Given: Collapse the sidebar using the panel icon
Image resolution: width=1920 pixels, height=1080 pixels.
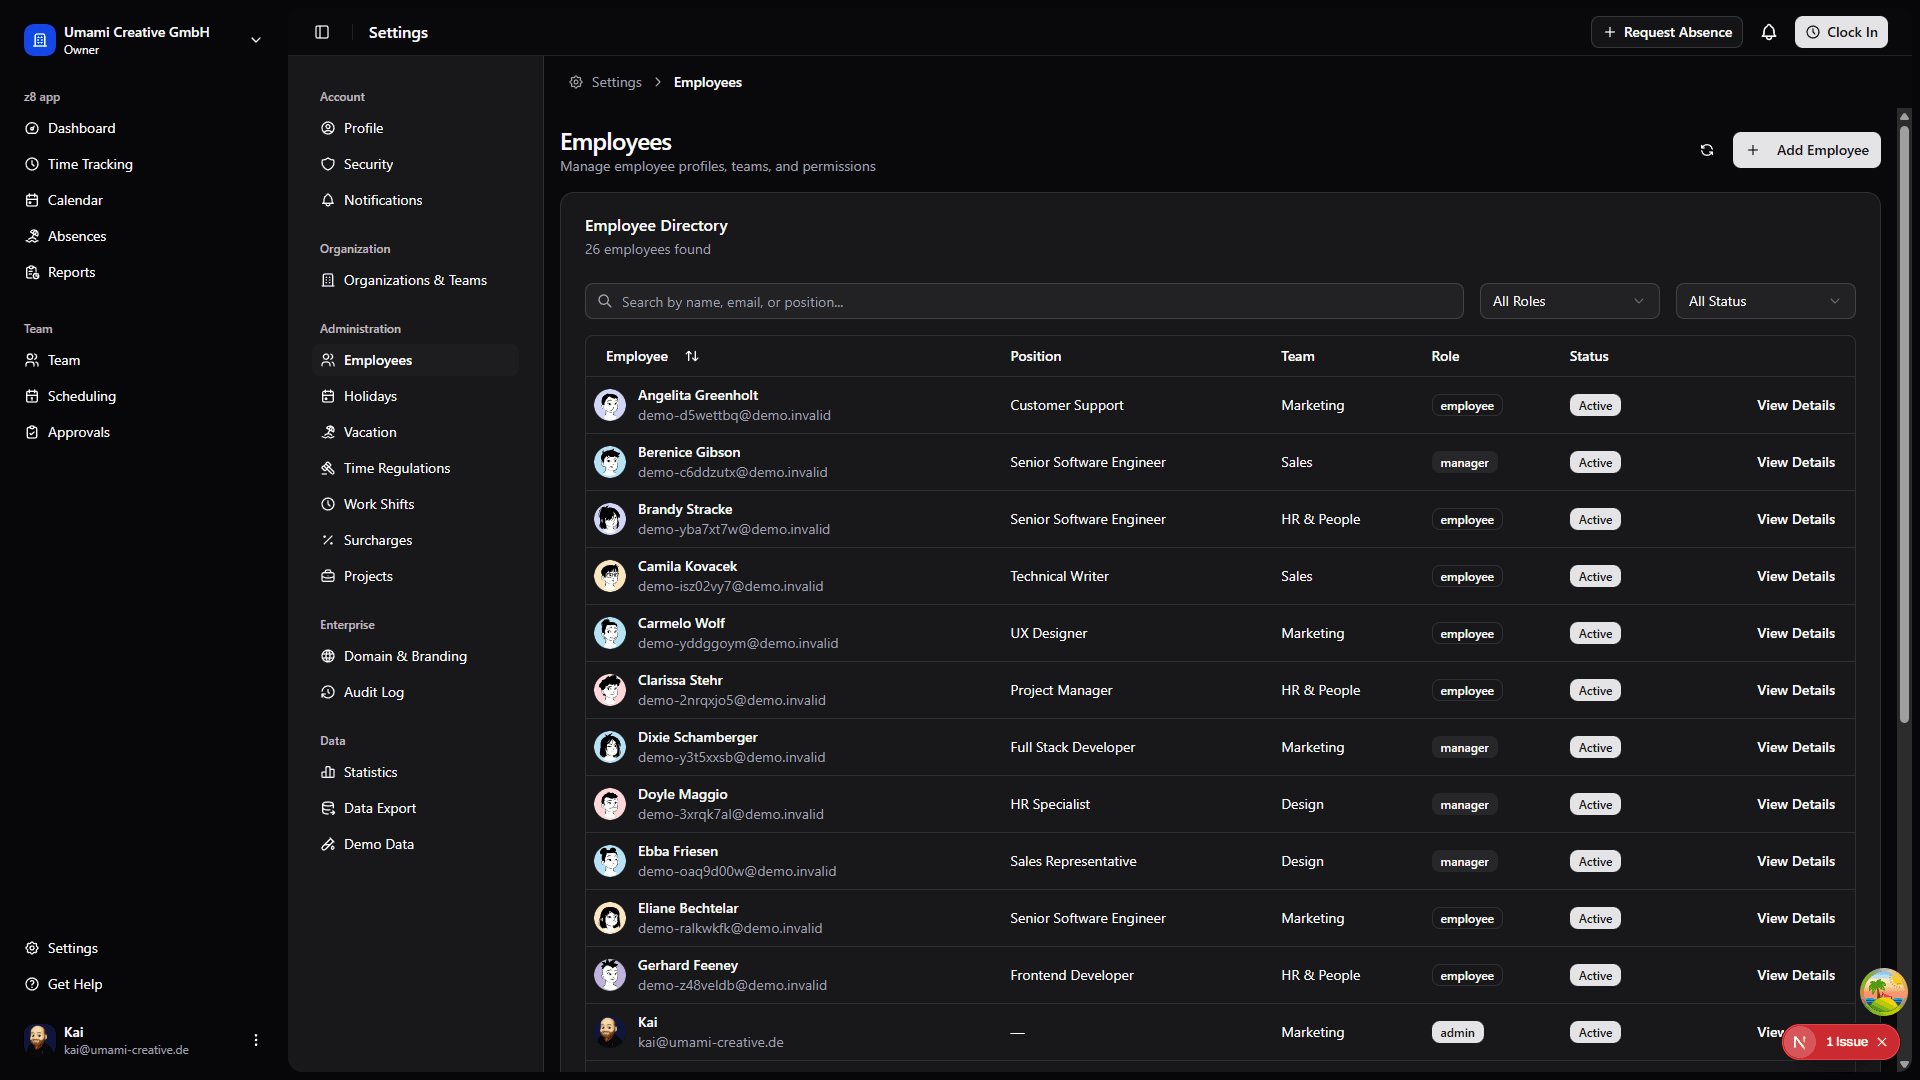Looking at the screenshot, I should [322, 32].
